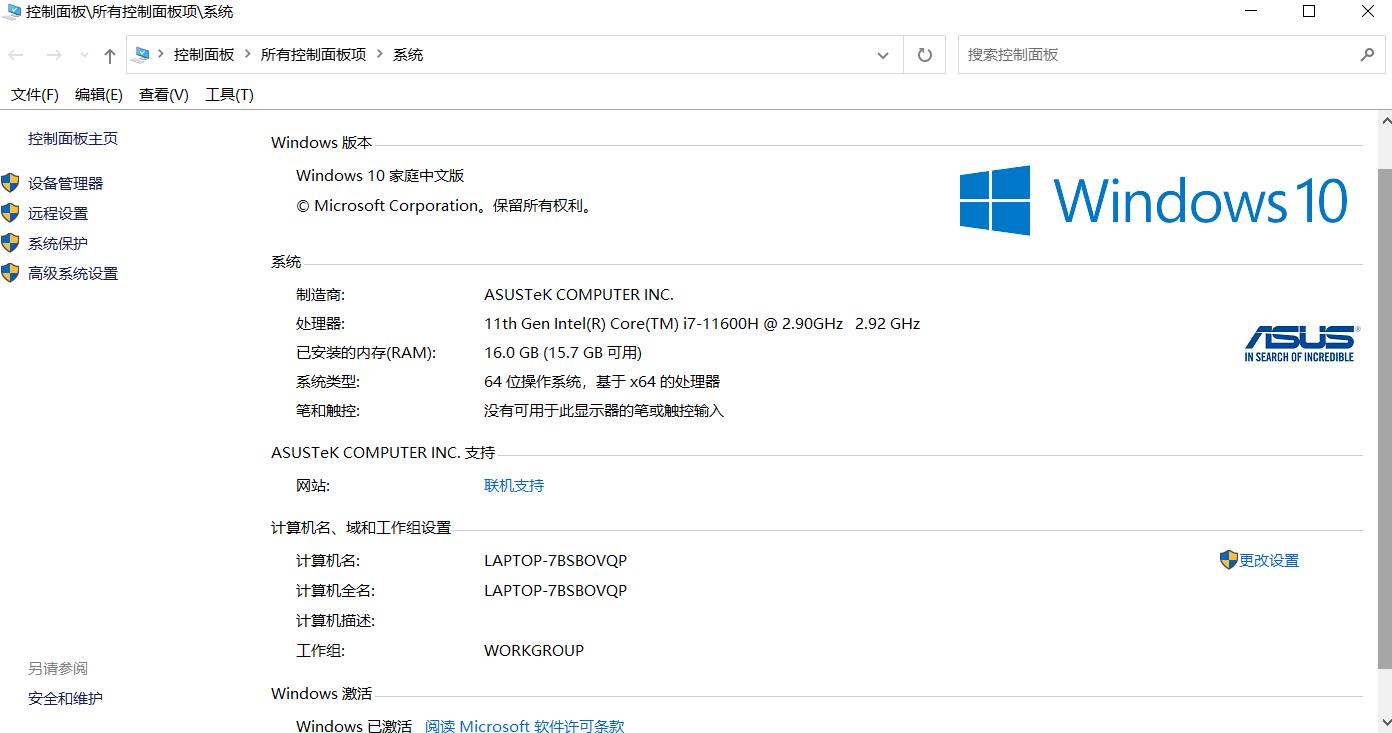Select 系统 breadcrumb
The height and width of the screenshot is (733, 1392).
[408, 55]
